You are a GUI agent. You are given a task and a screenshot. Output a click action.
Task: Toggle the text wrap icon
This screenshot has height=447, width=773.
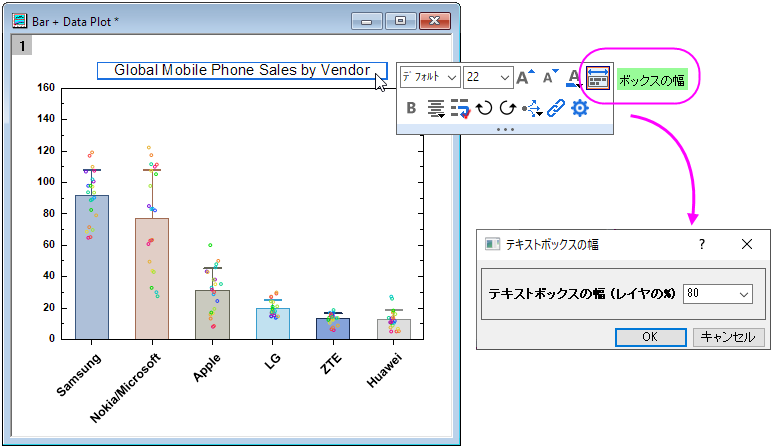click(460, 108)
